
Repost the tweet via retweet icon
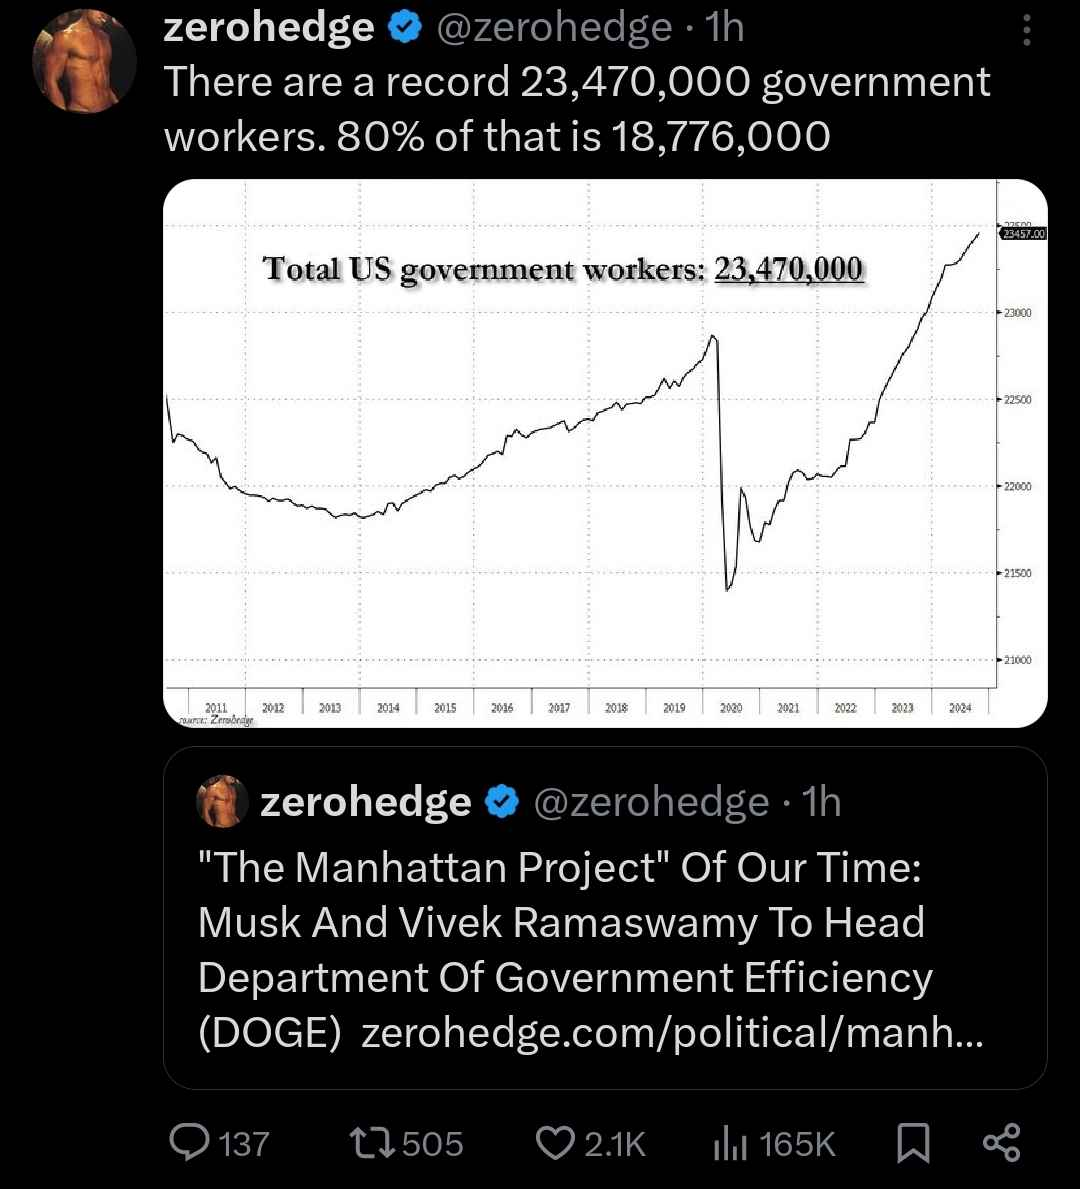coord(372,1143)
